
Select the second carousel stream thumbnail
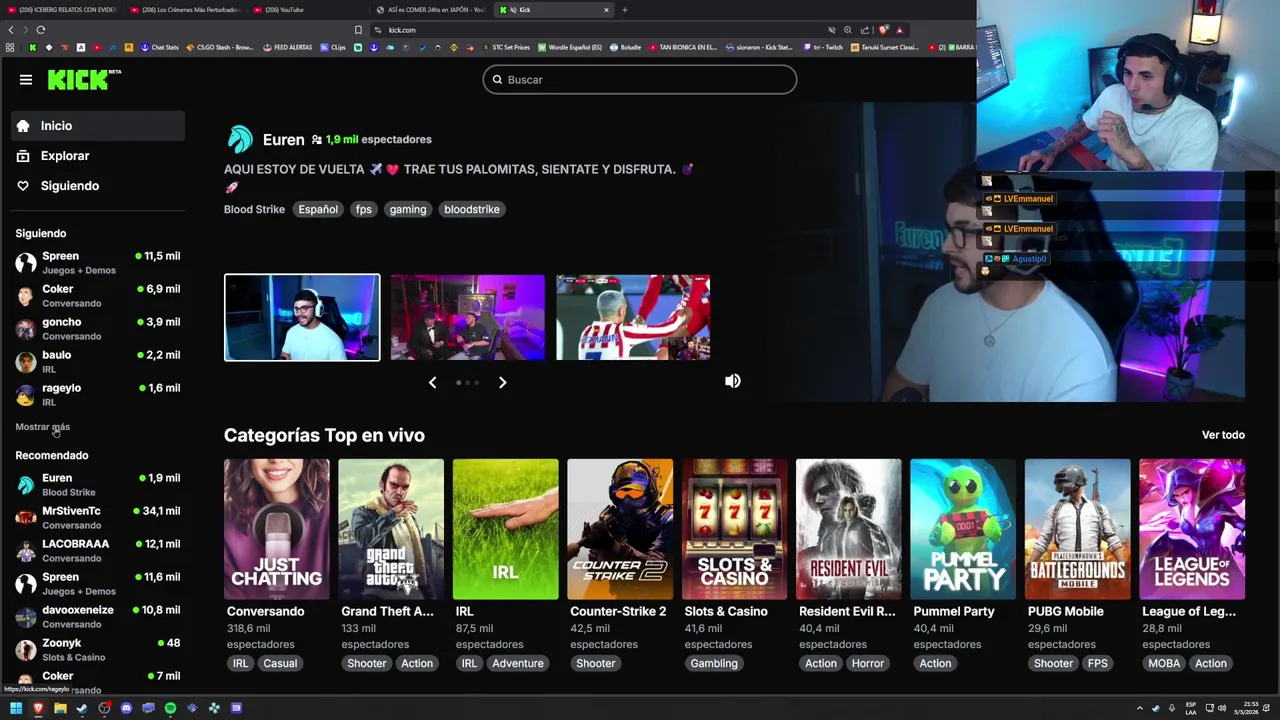point(468,317)
